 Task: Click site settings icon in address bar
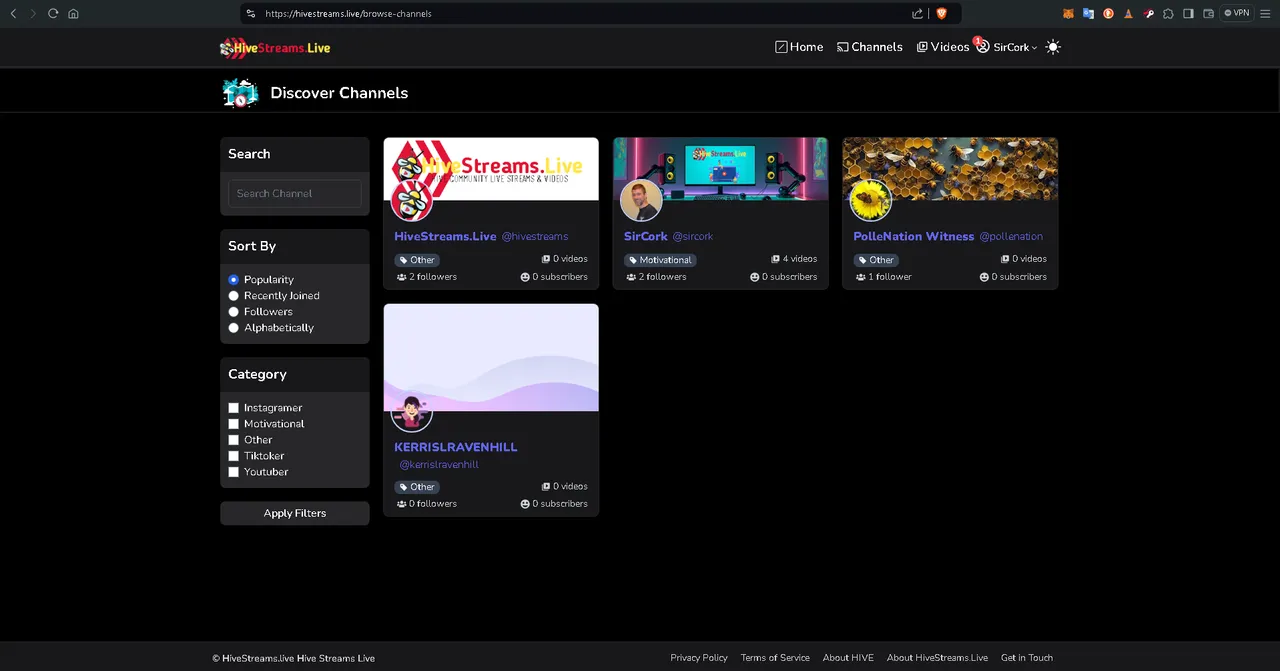click(x=251, y=13)
